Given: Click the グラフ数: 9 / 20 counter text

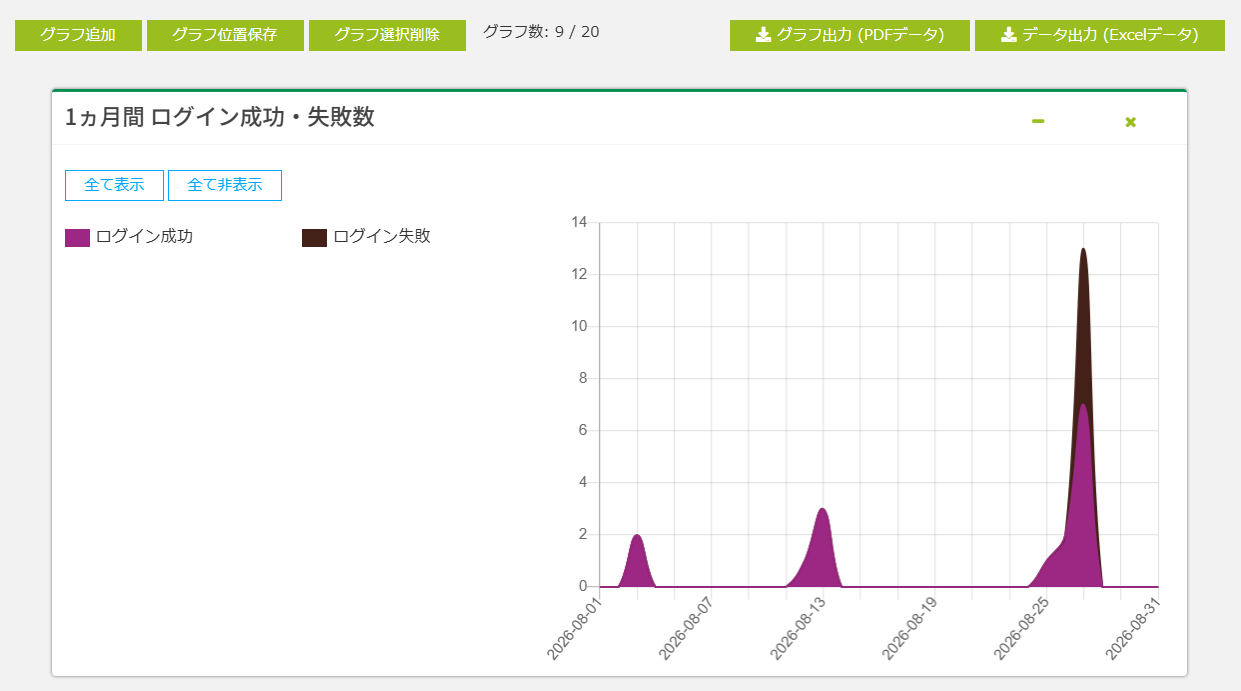Looking at the screenshot, I should pyautogui.click(x=541, y=32).
